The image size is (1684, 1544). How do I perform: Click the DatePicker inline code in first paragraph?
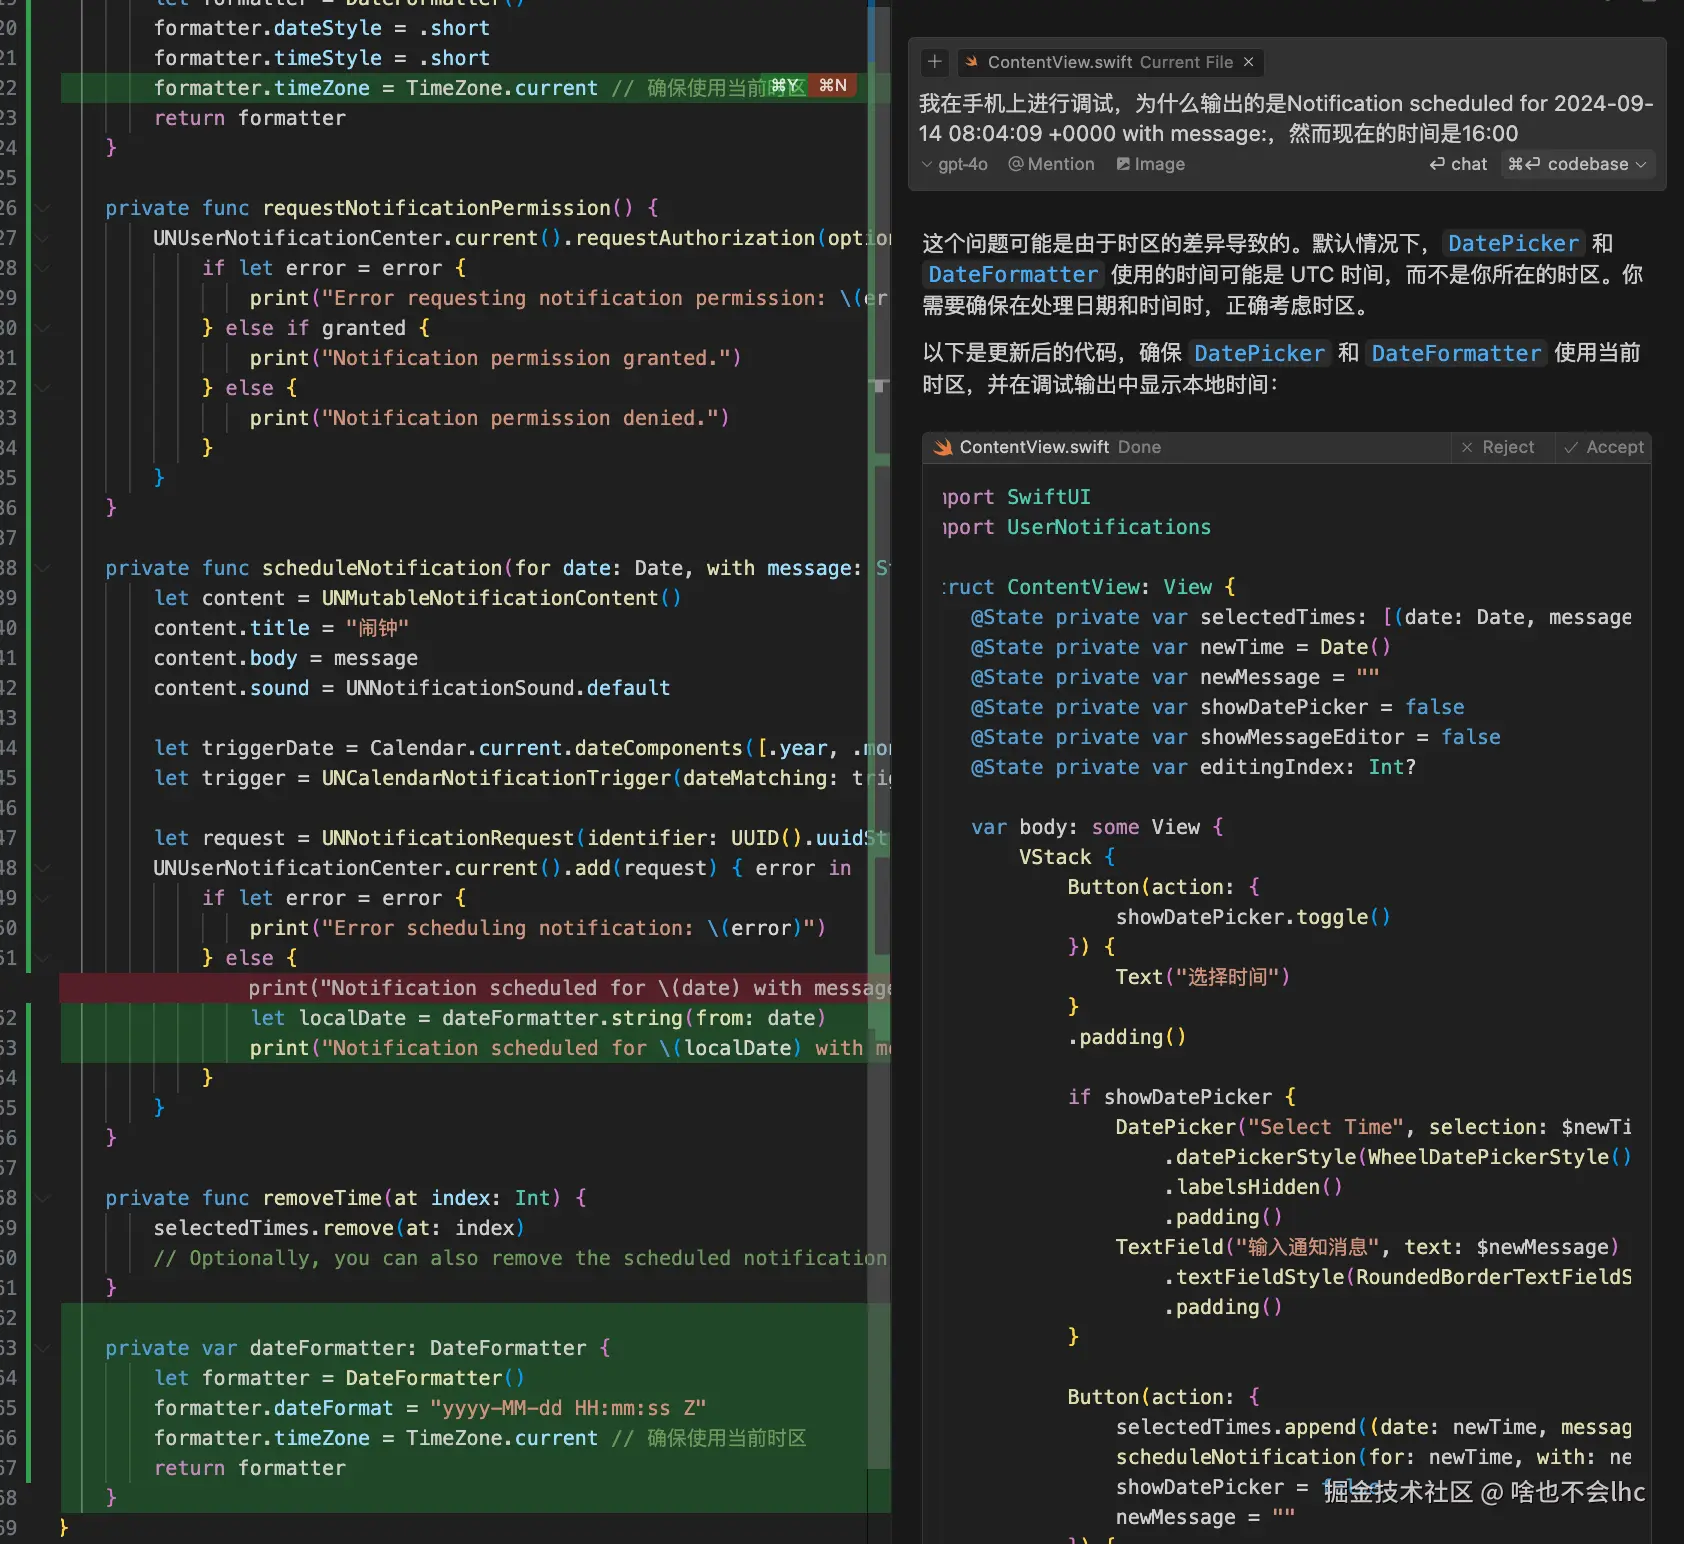[1513, 243]
